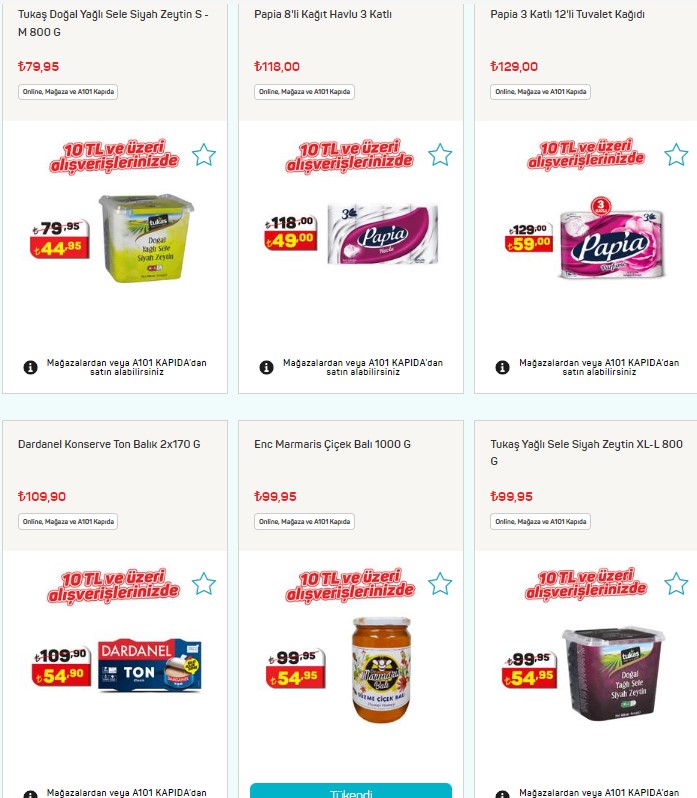This screenshot has height=798, width=697.
Task: Click availability tag under ₺118,00 price
Action: point(304,92)
